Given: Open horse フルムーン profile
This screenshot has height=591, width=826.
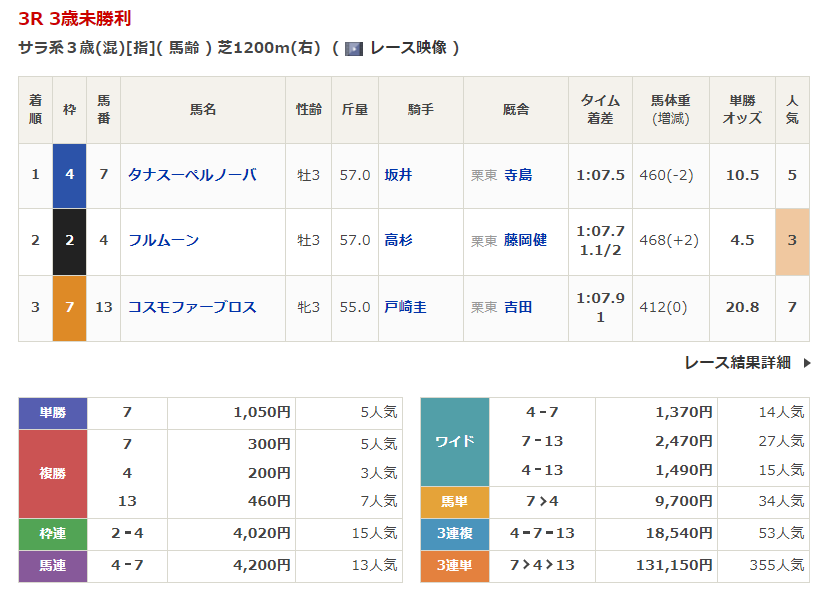Looking at the screenshot, I should coord(163,240).
